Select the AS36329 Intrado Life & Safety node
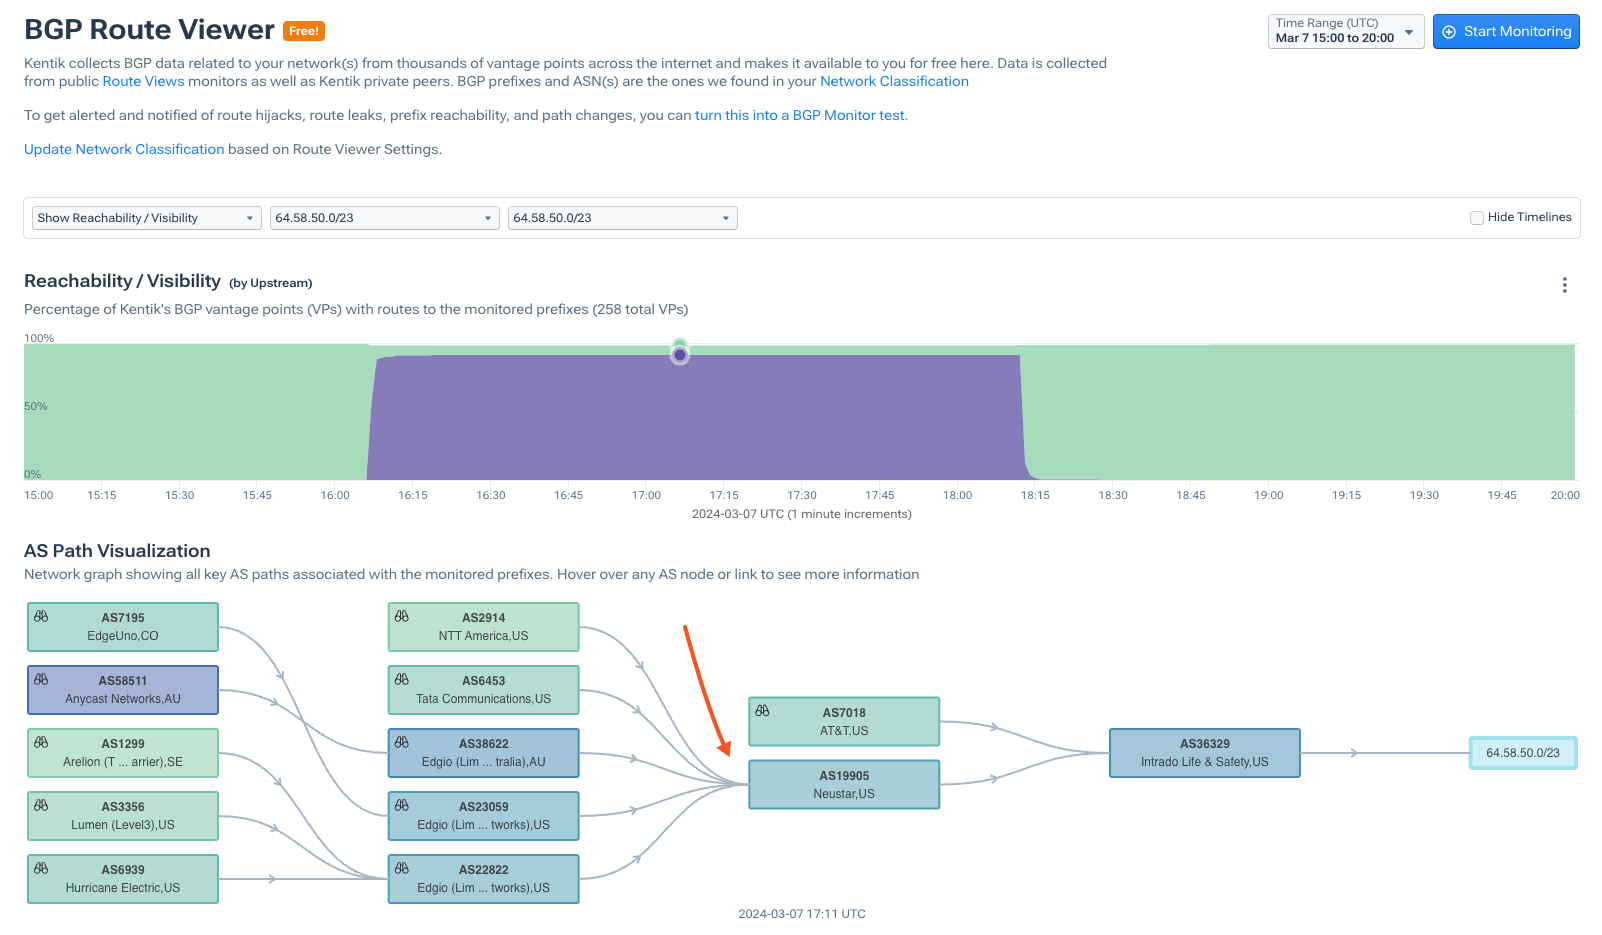Image resolution: width=1602 pixels, height=935 pixels. [1205, 753]
